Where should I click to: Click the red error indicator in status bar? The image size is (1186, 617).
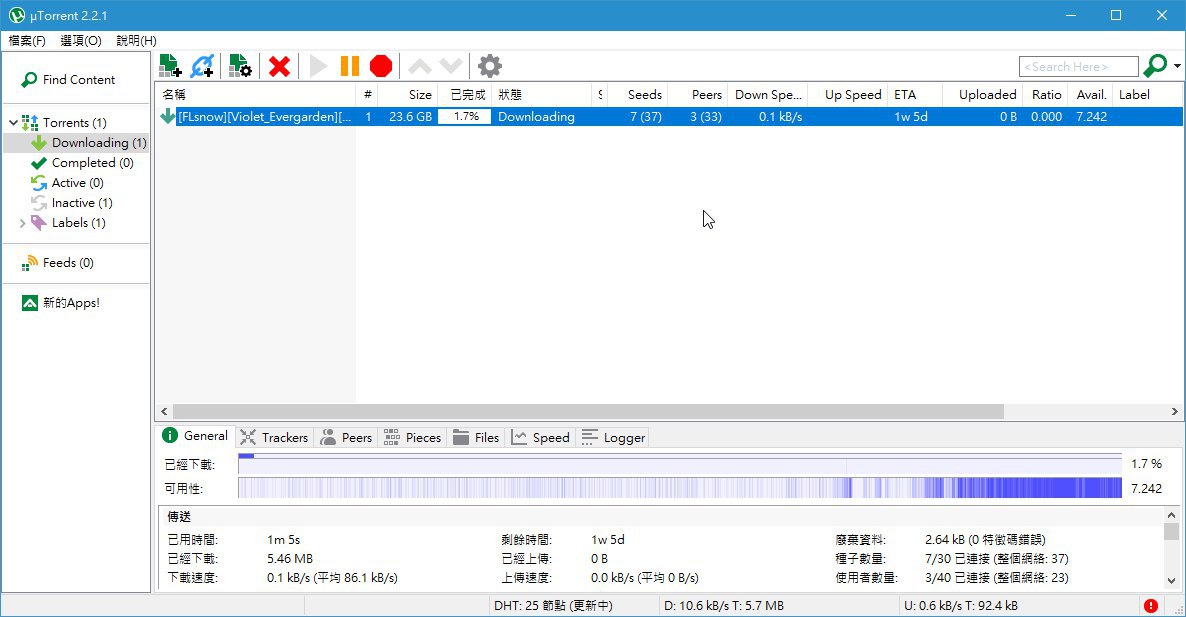pyautogui.click(x=1150, y=606)
